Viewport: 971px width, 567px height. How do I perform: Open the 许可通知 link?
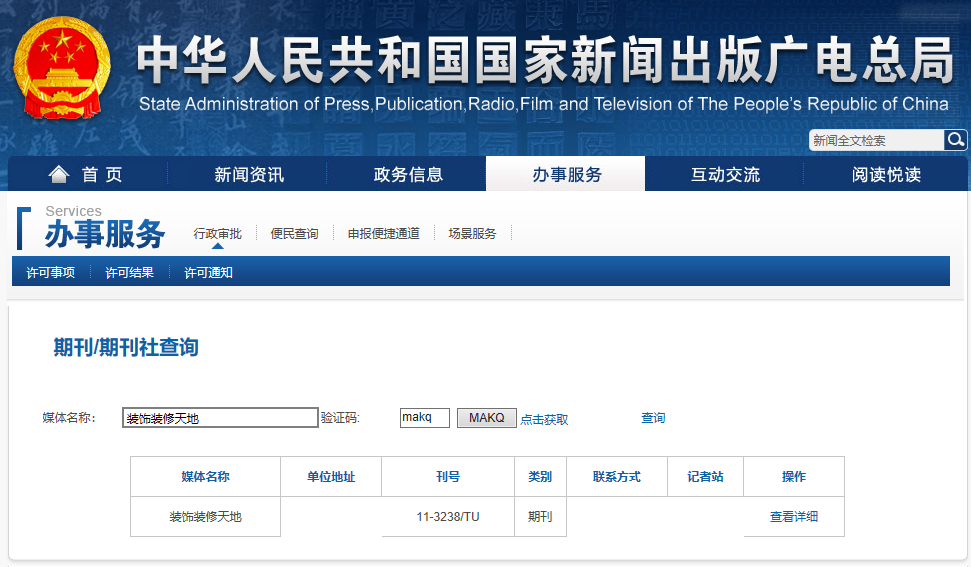(x=208, y=272)
